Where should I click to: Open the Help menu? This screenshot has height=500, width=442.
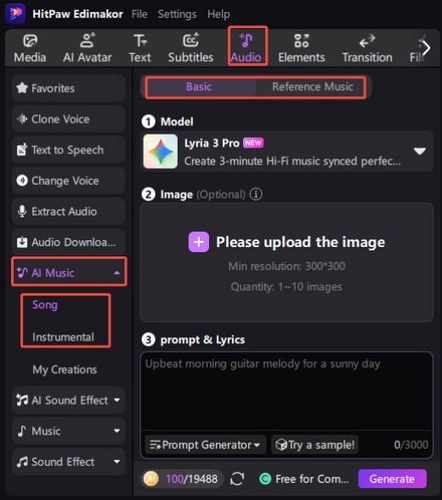click(218, 14)
